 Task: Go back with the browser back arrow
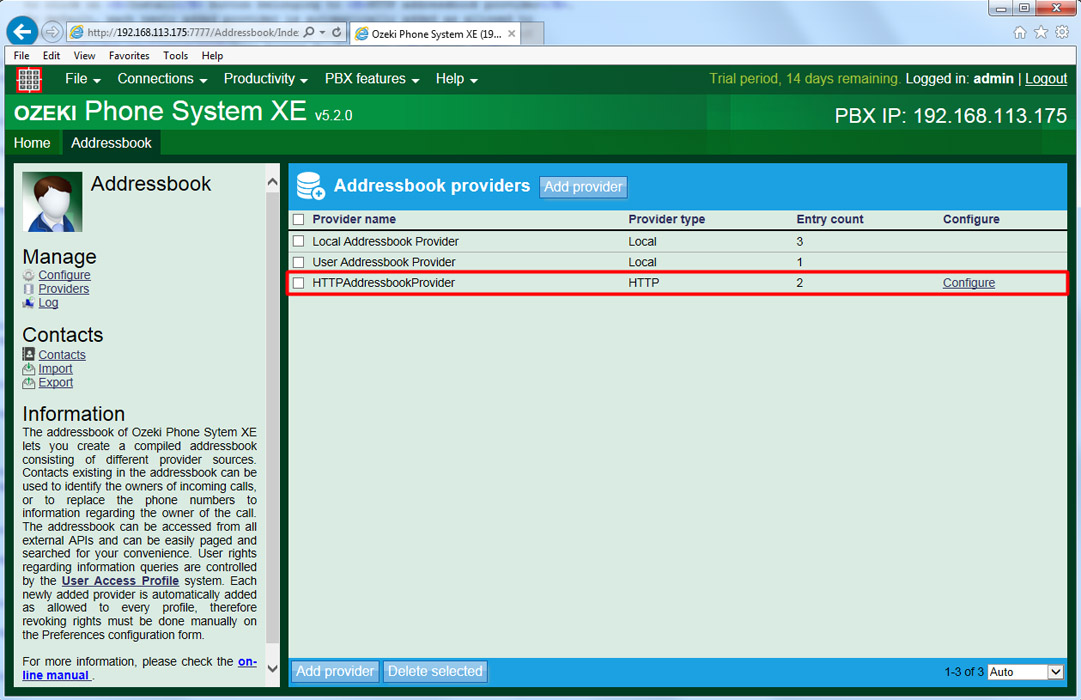22,32
